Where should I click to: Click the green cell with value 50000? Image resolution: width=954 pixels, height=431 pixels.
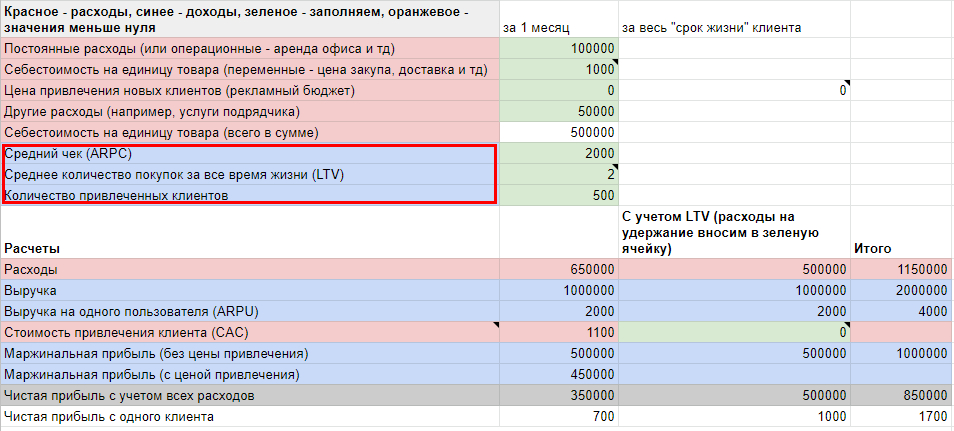point(559,111)
